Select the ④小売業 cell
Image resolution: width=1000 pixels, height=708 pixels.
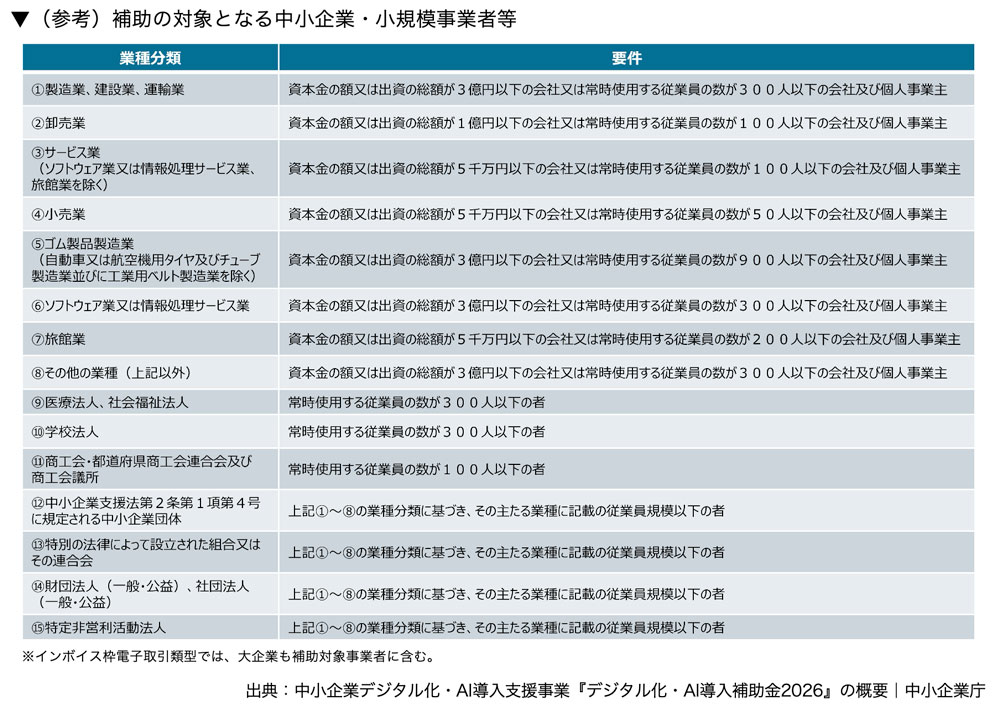point(151,214)
